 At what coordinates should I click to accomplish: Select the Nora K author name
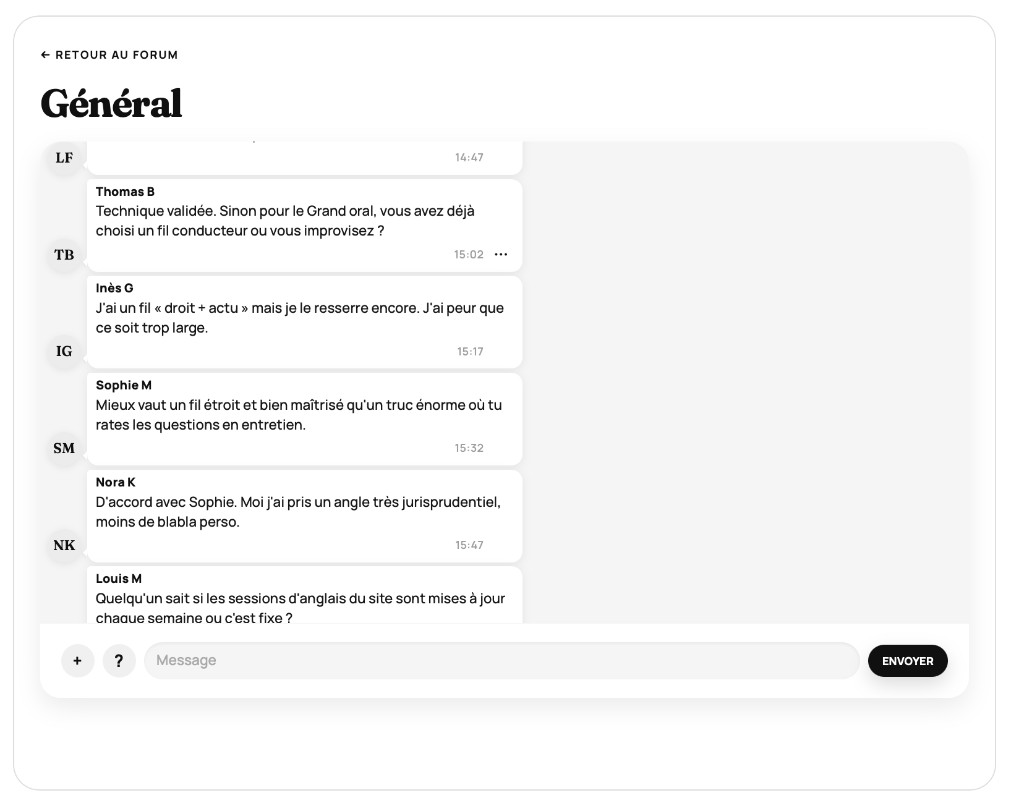(116, 482)
